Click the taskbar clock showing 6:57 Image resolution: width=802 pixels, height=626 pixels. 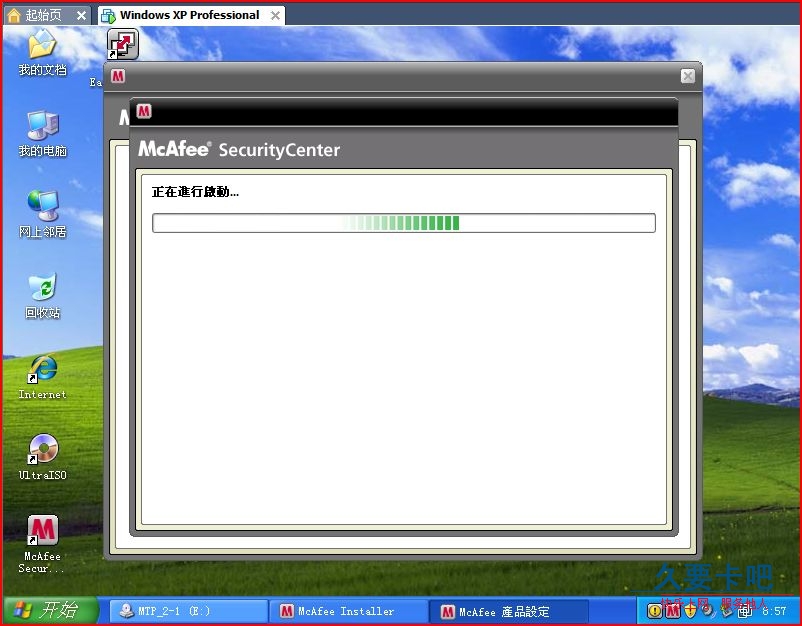[x=774, y=611]
